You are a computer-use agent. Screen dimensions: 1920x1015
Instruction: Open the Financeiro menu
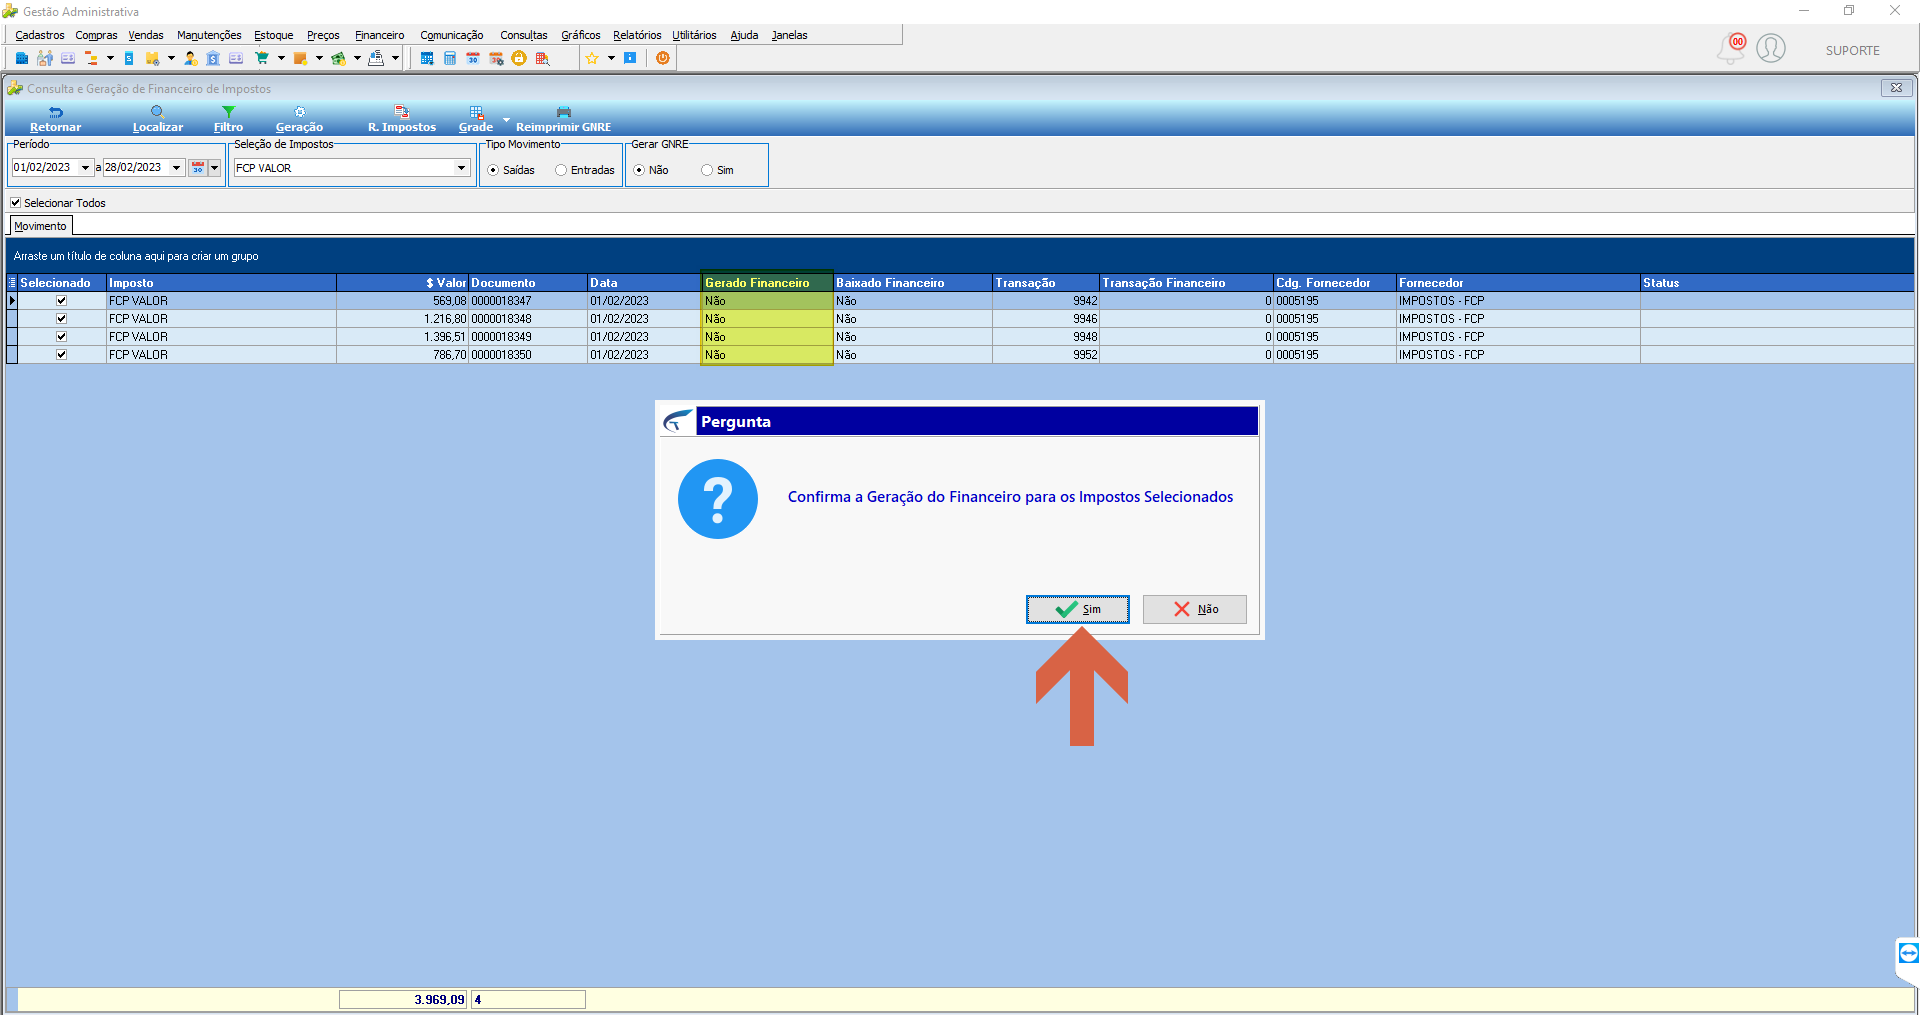(x=380, y=35)
